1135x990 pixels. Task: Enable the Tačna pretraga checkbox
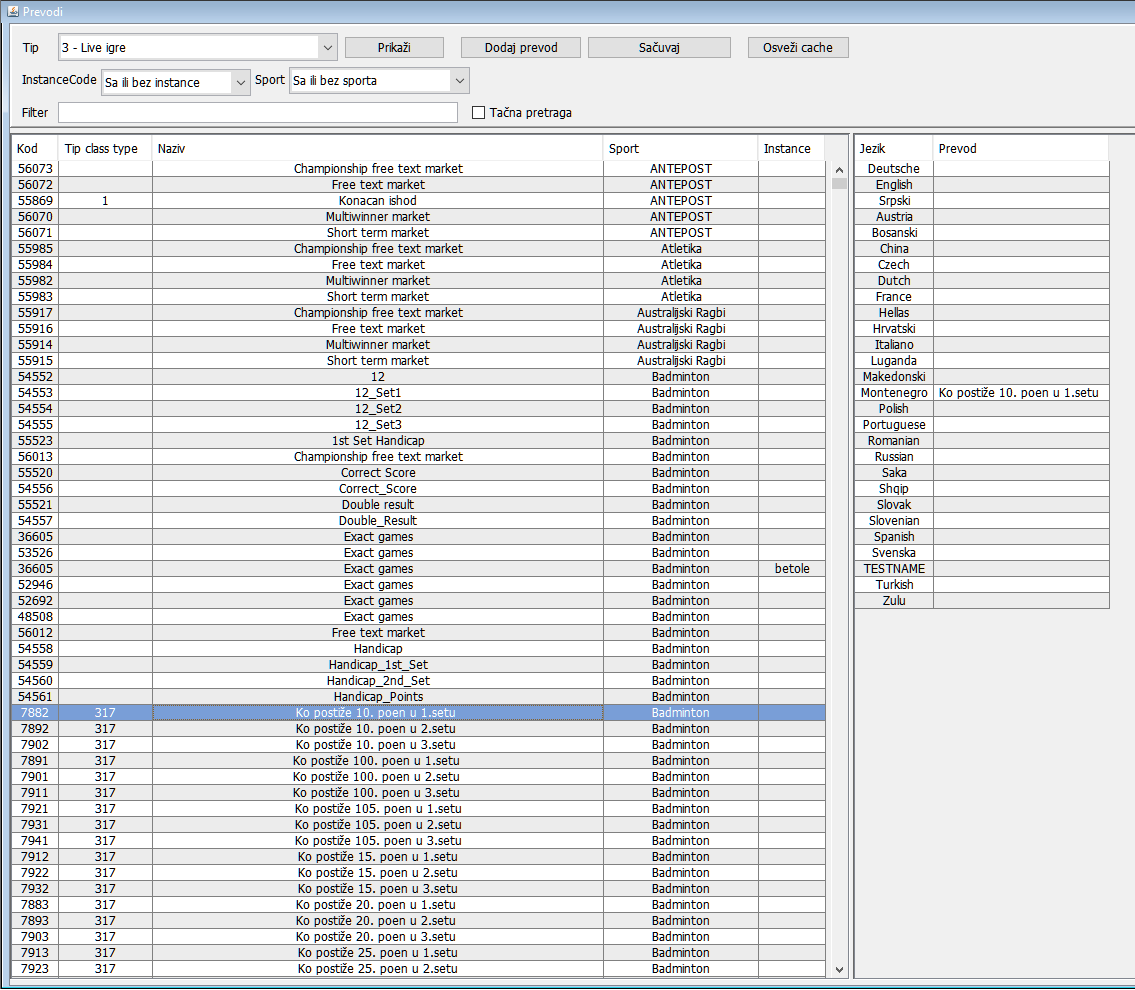(x=478, y=112)
